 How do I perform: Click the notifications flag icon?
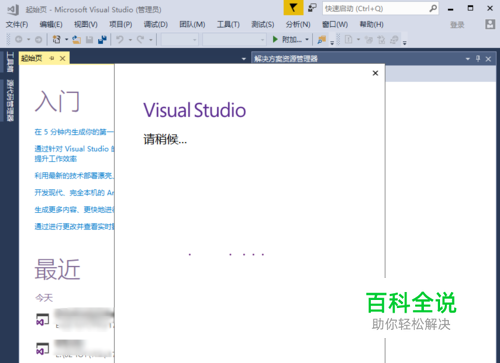[293, 8]
